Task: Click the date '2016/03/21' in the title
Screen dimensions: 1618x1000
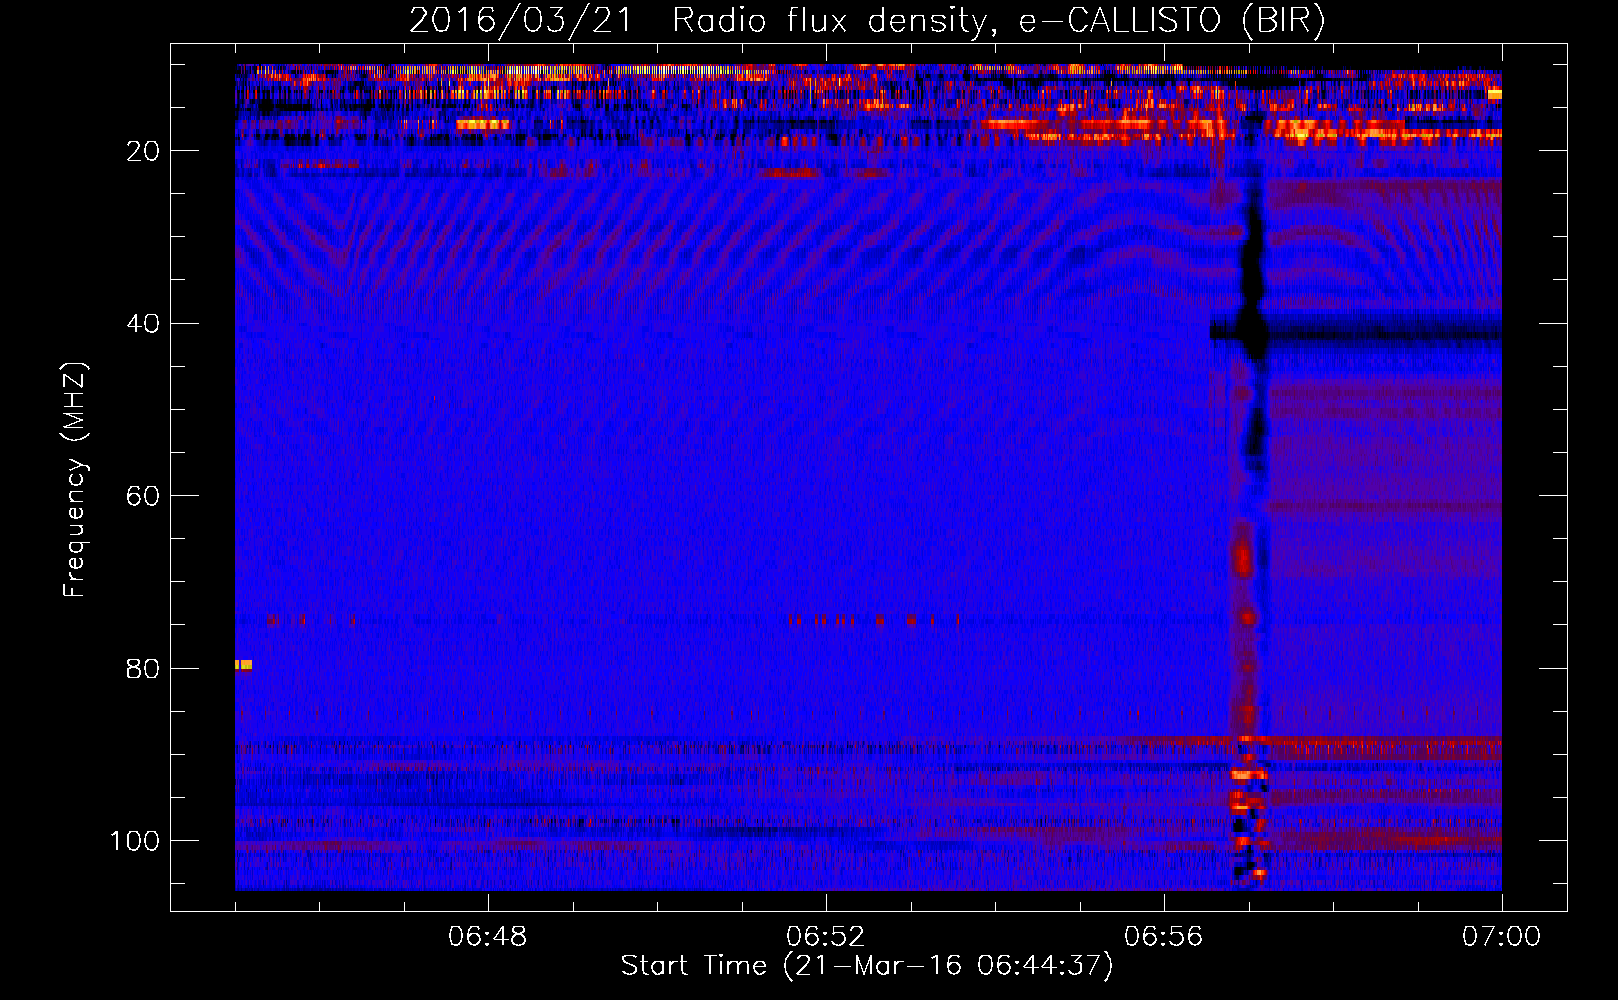Action: 521,21
